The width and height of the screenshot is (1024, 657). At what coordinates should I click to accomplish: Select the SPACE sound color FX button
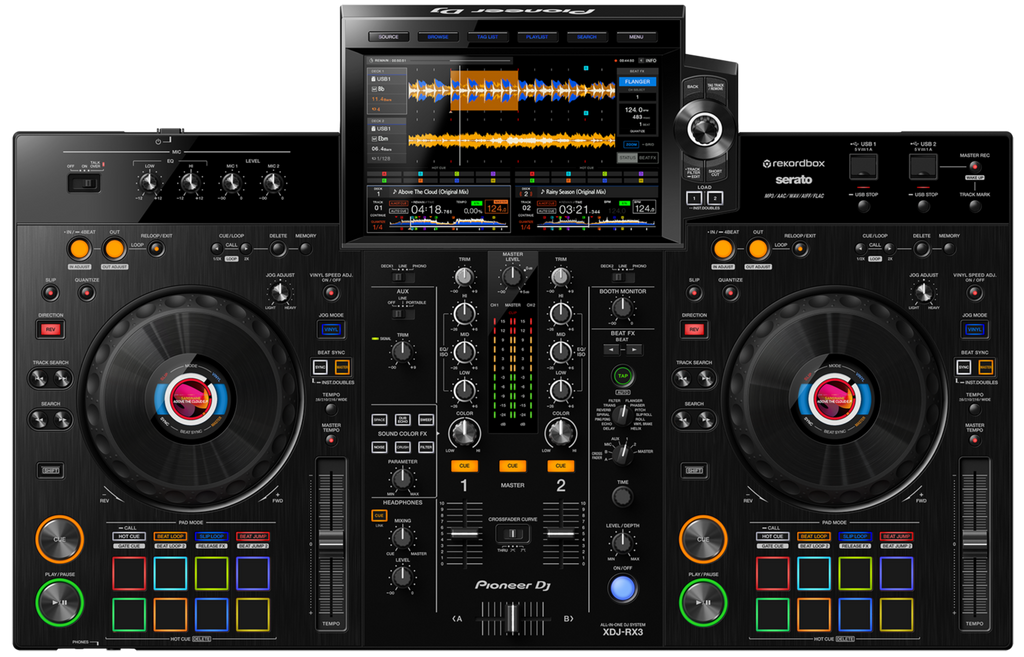click(379, 420)
